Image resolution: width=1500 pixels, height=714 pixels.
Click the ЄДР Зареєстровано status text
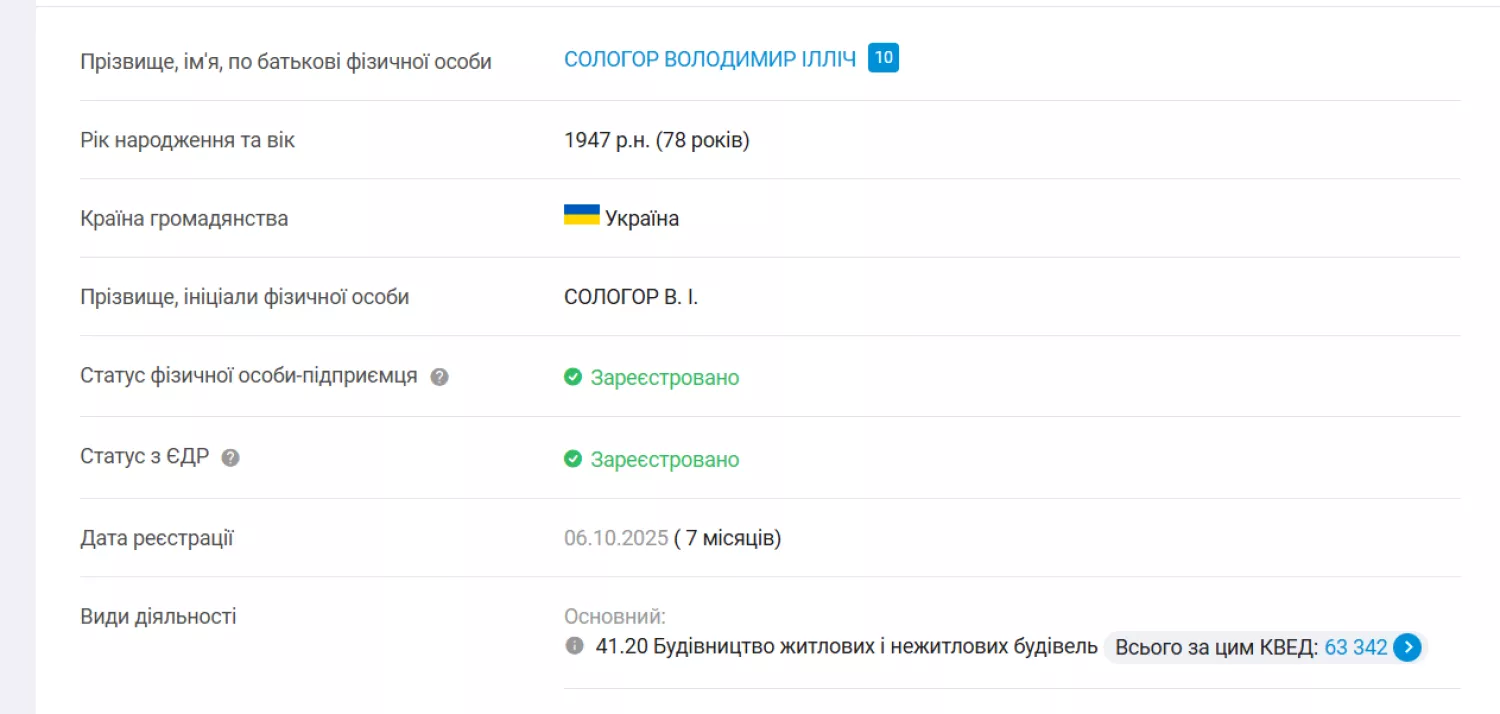point(665,460)
